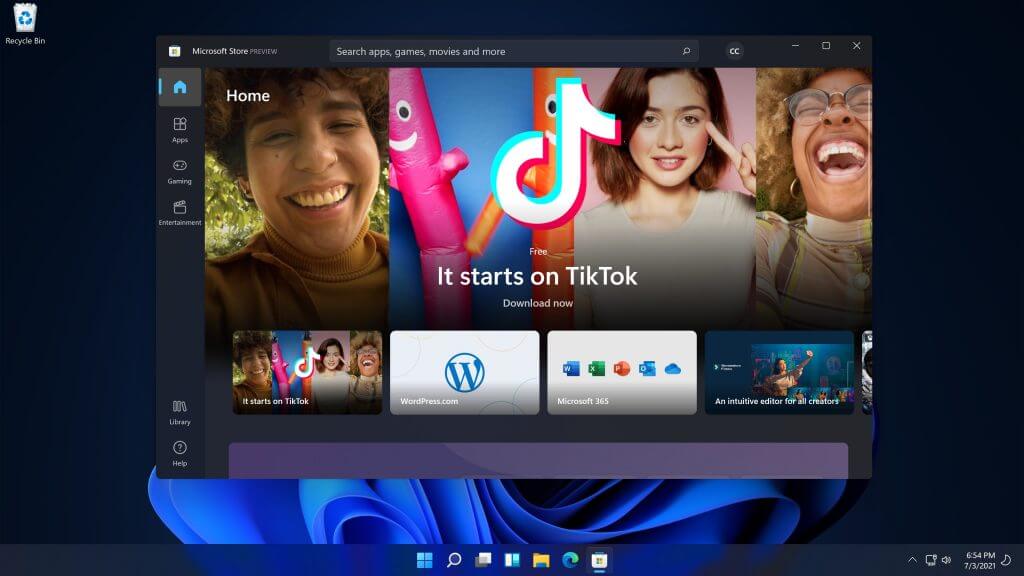Open the WordPress.com featured card
The height and width of the screenshot is (576, 1024).
tap(465, 372)
